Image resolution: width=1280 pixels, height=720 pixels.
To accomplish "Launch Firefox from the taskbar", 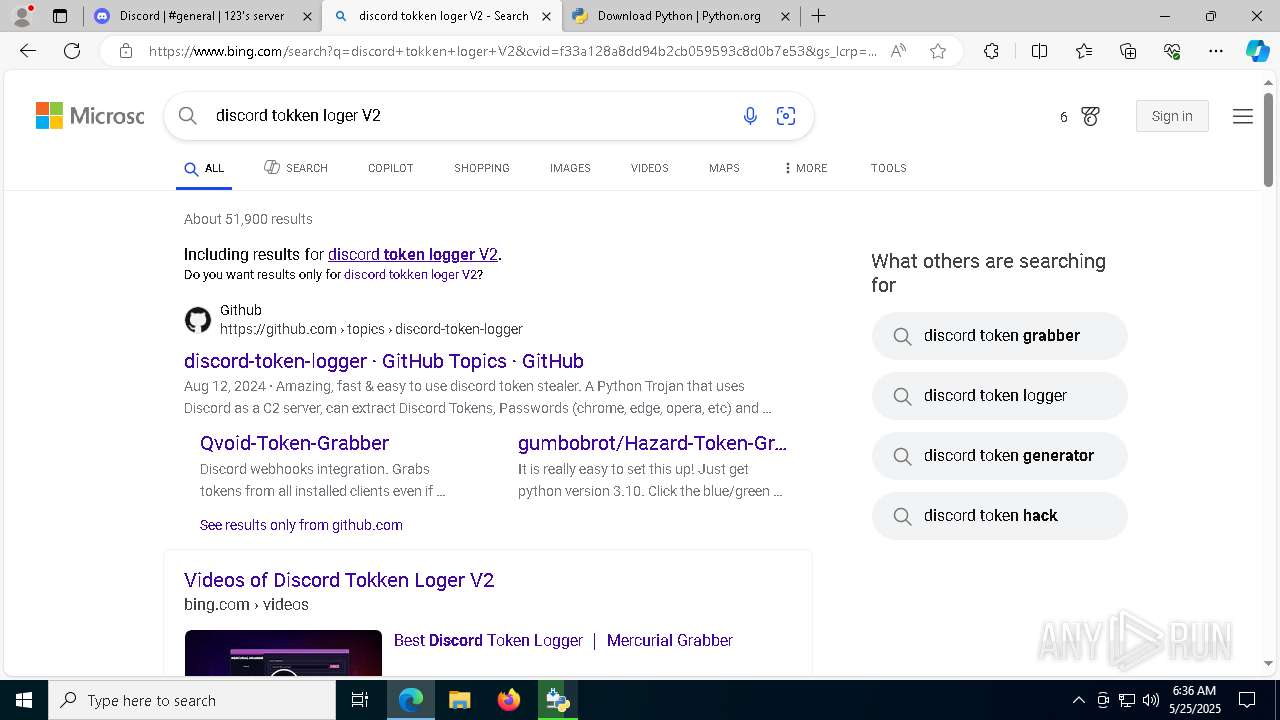I will [509, 700].
